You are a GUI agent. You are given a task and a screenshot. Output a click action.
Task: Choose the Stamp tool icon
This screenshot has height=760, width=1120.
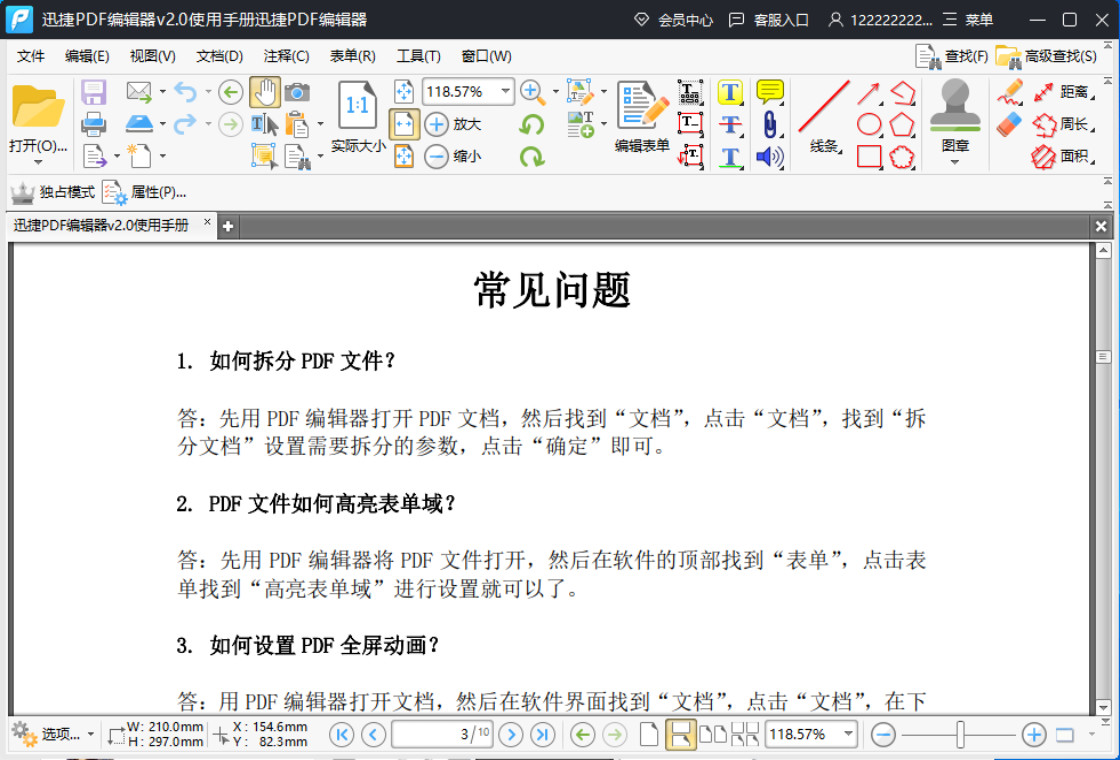tap(955, 105)
